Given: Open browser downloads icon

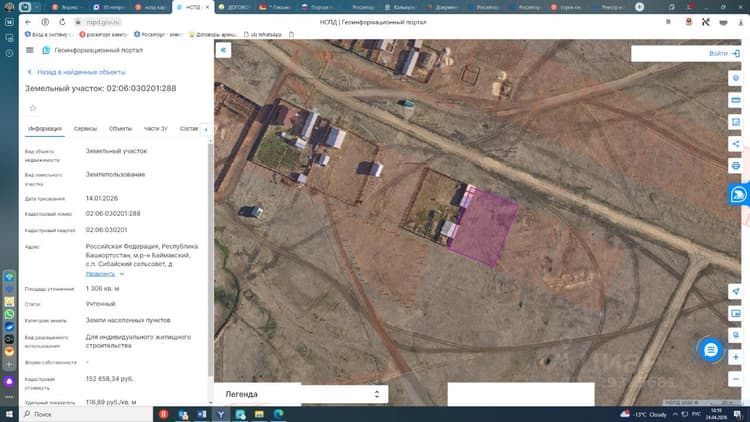Looking at the screenshot, I should tap(740, 22).
